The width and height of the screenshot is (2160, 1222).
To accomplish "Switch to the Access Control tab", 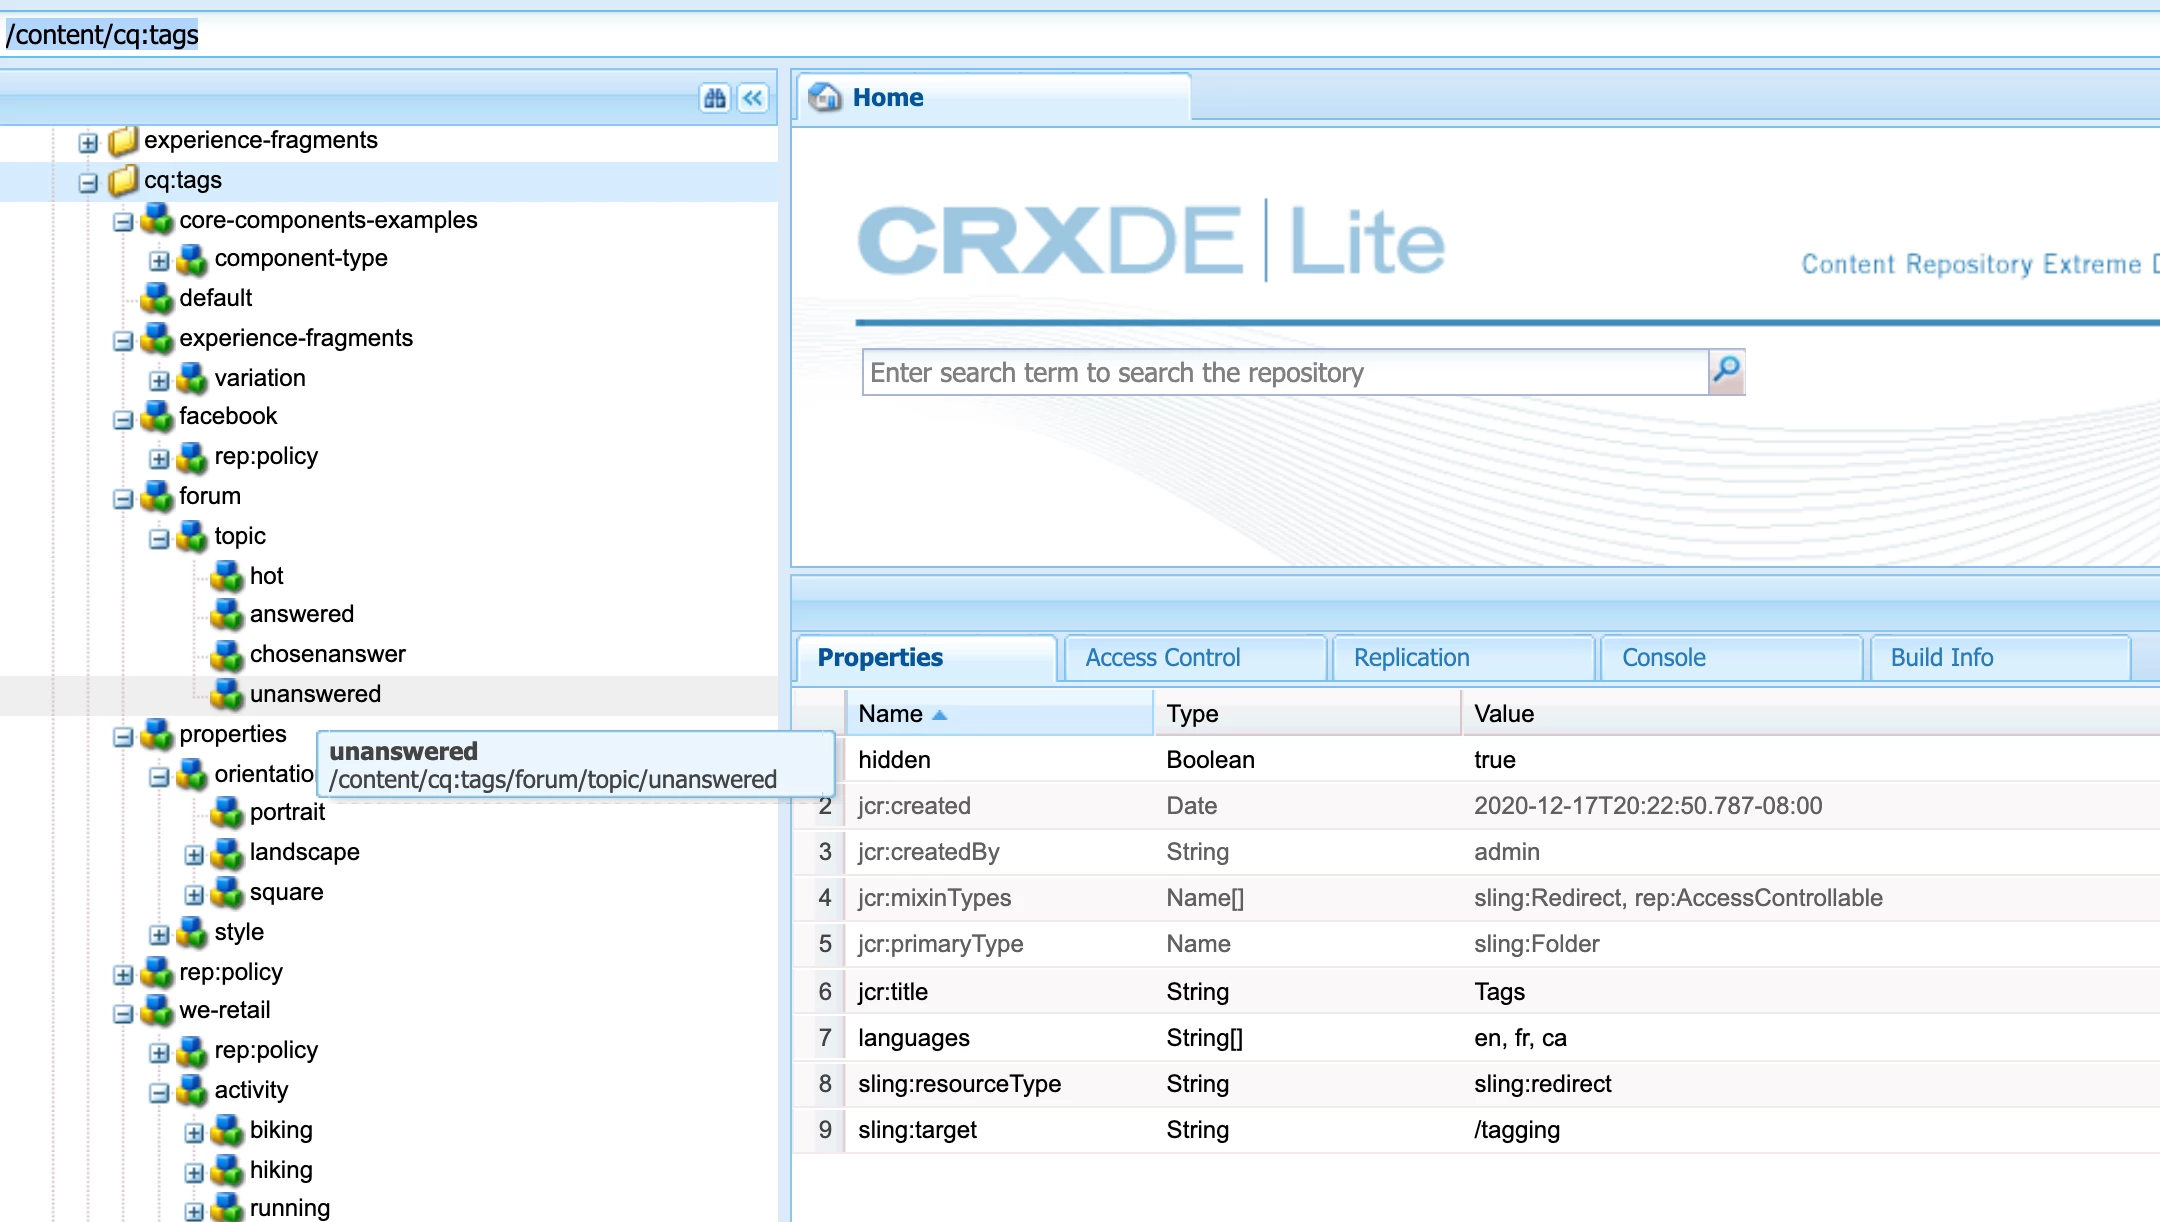I will pos(1162,657).
